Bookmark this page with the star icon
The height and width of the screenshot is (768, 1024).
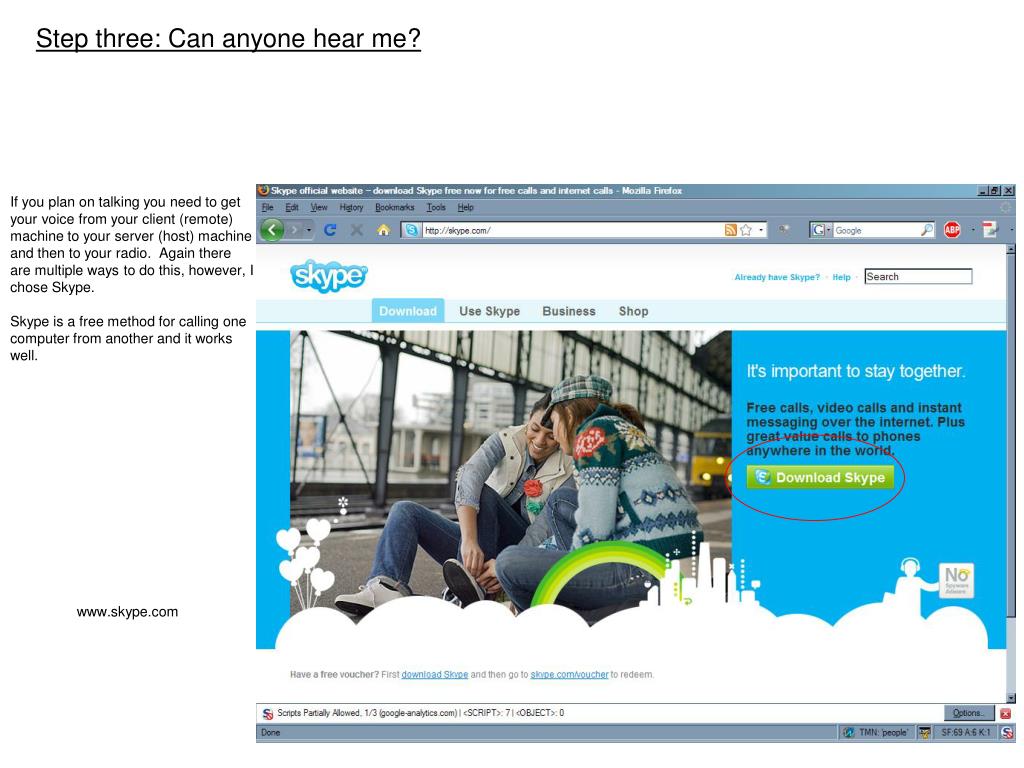746,230
